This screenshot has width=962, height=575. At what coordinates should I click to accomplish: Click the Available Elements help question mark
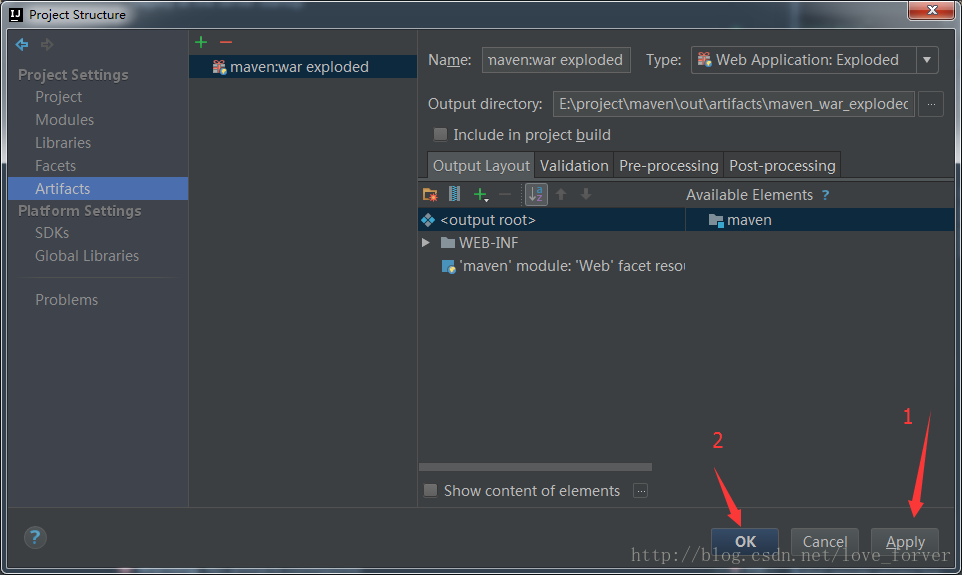pos(826,195)
